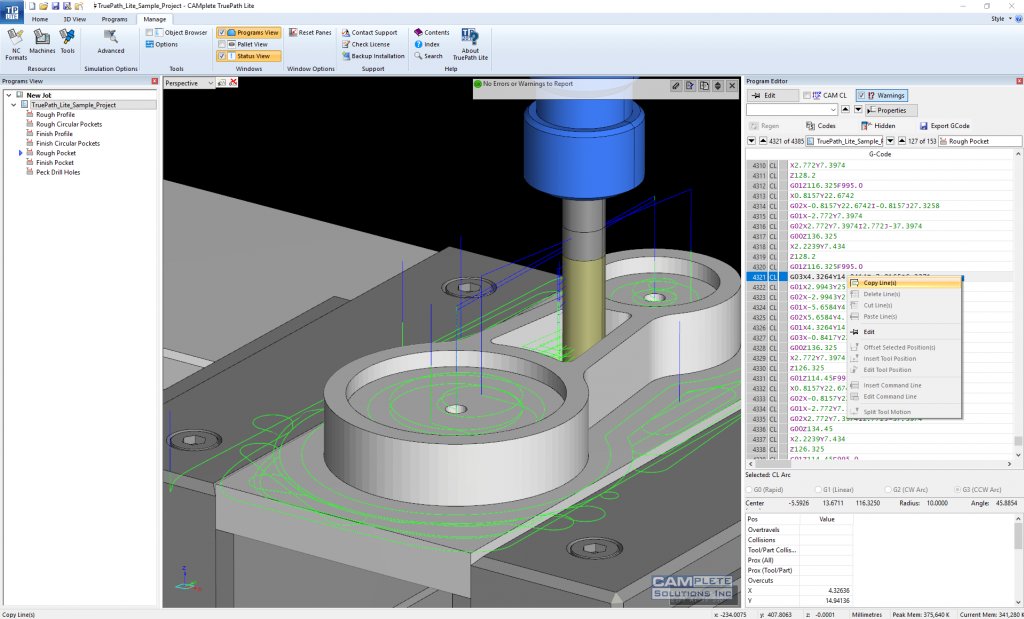Image resolution: width=1024 pixels, height=619 pixels.
Task: Click the red X icon beside Perspective dropdown
Action: click(233, 82)
